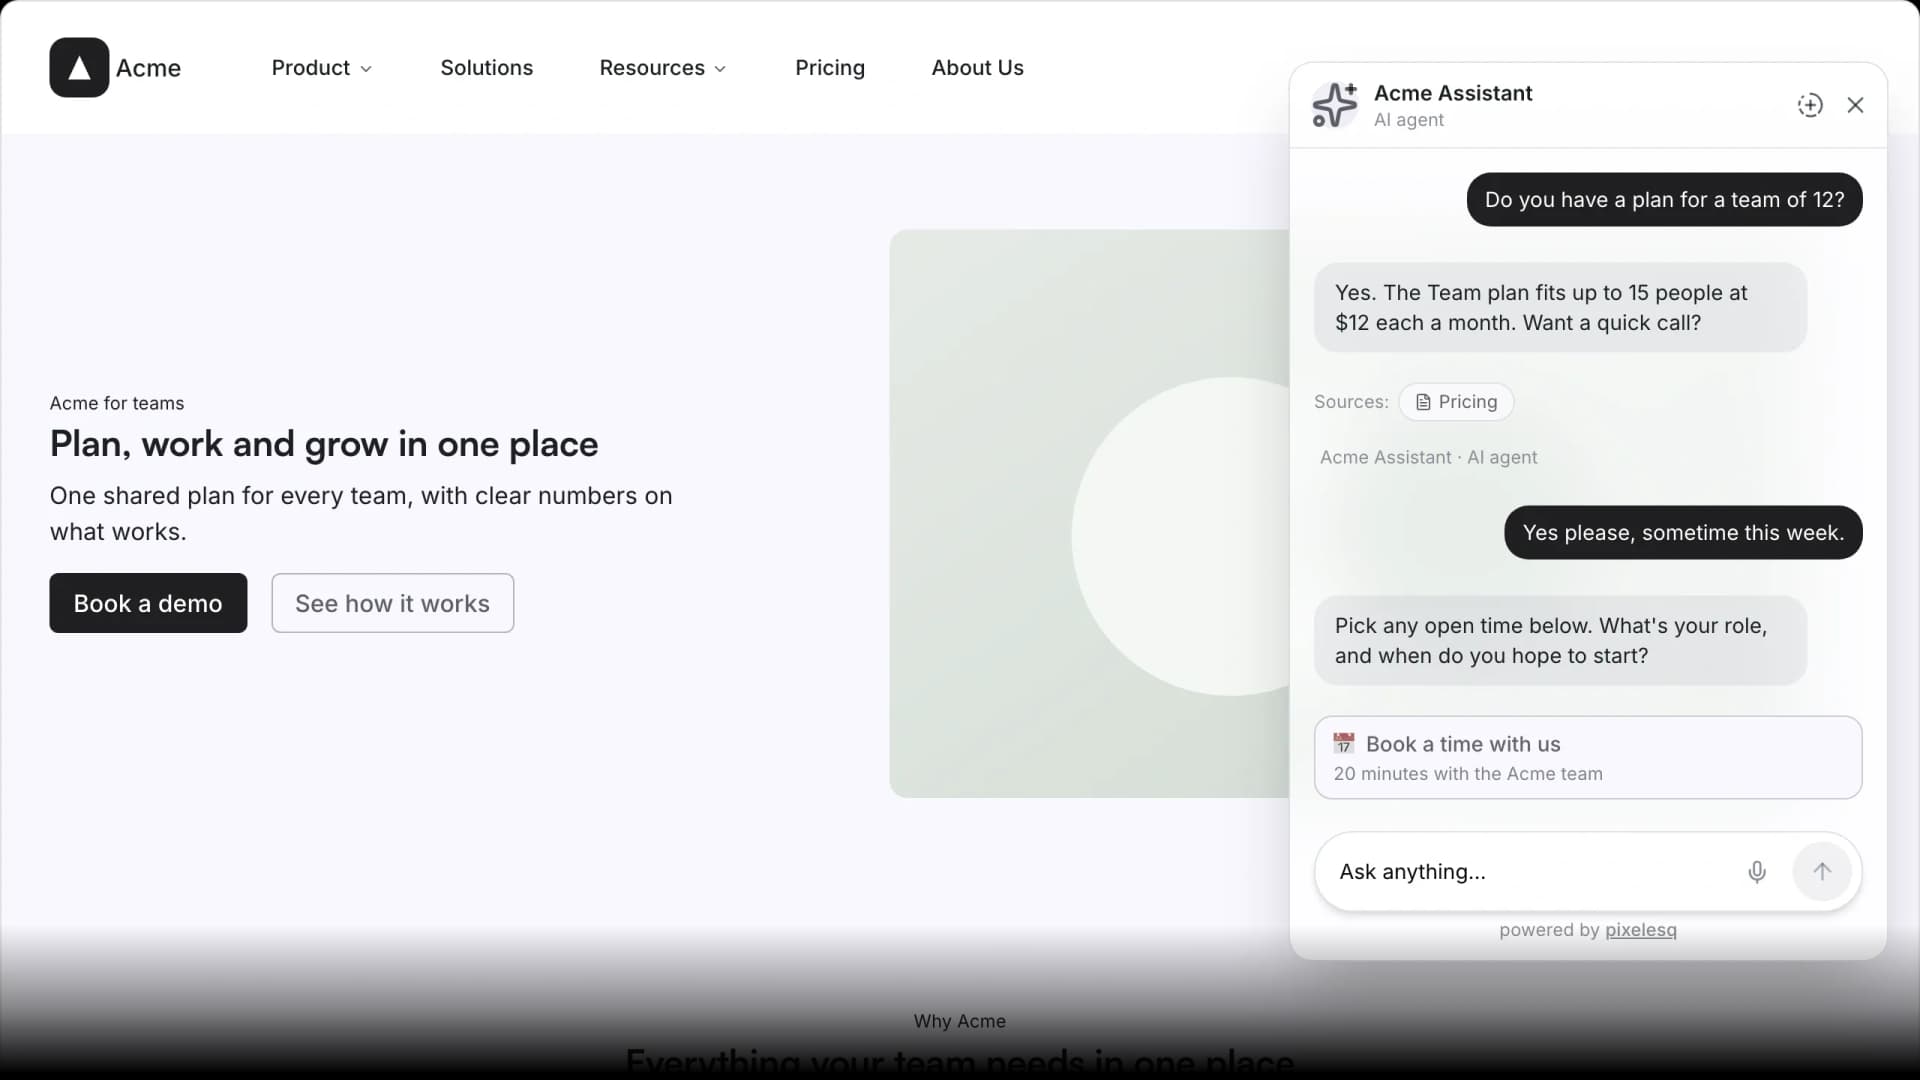The image size is (1920, 1080).
Task: Click the 'Yes please, sometime this week.' message
Action: click(1684, 533)
